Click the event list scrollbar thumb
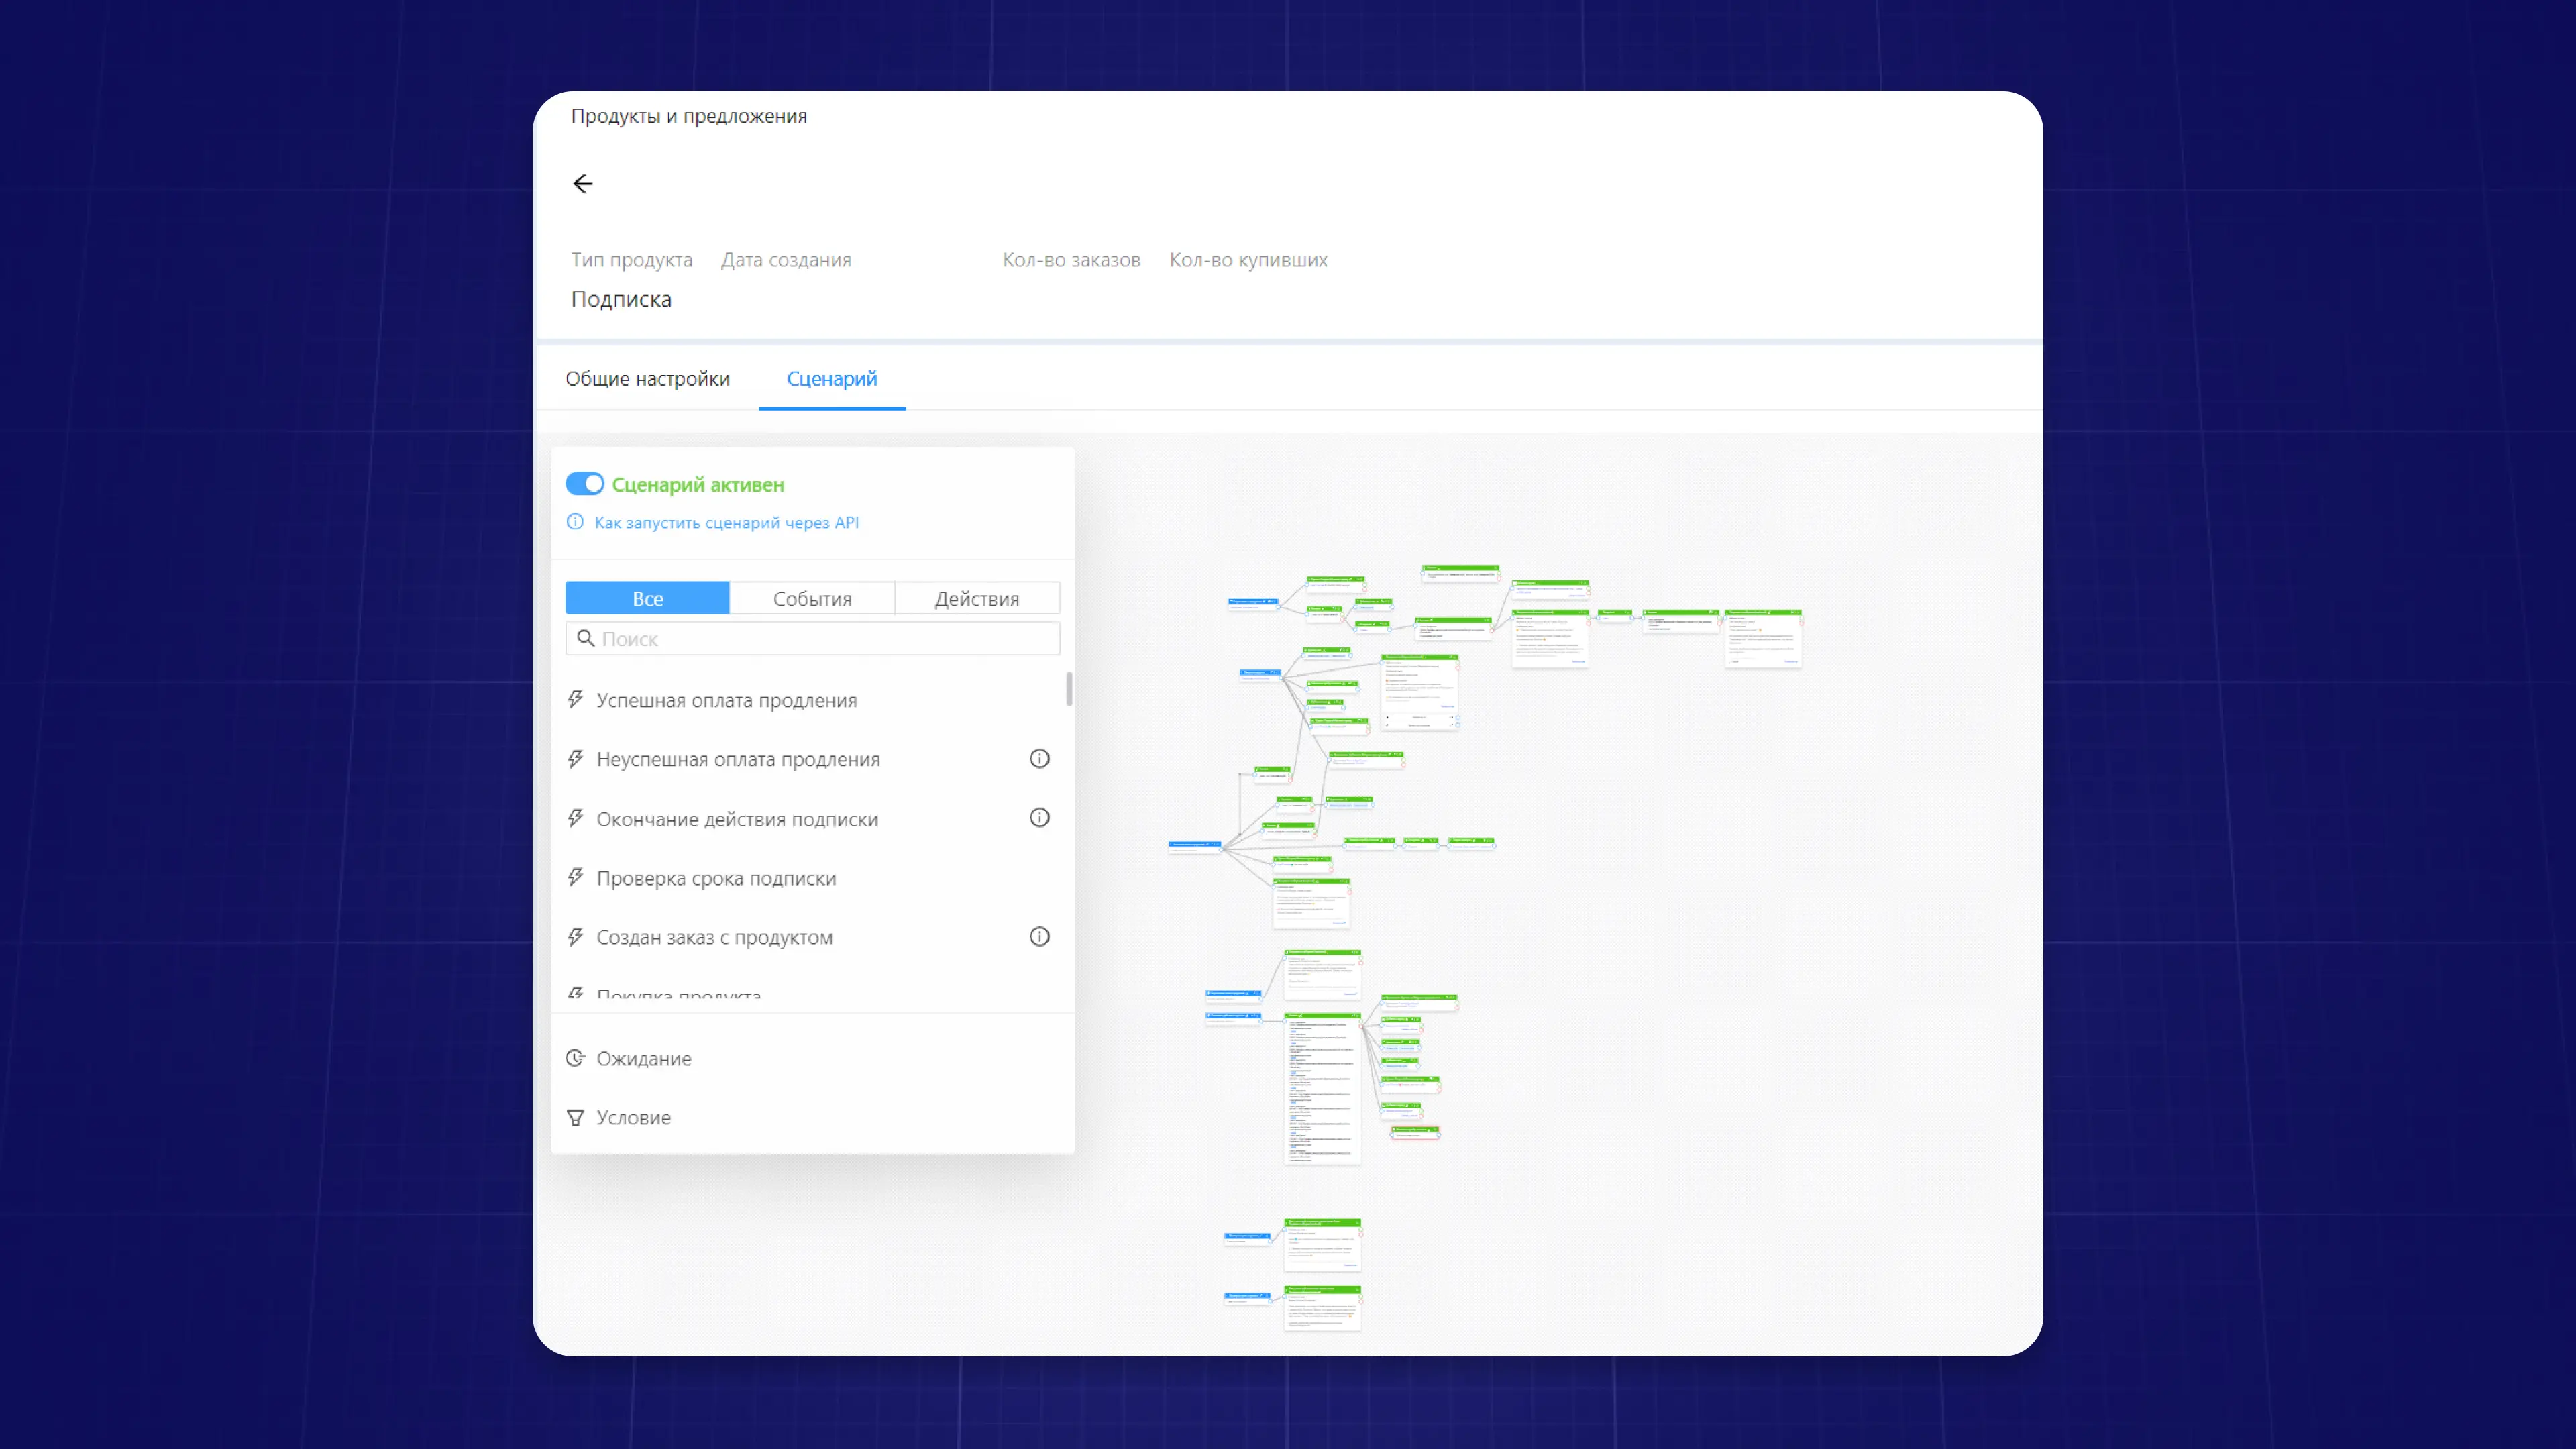2576x1449 pixels. 1069,689
